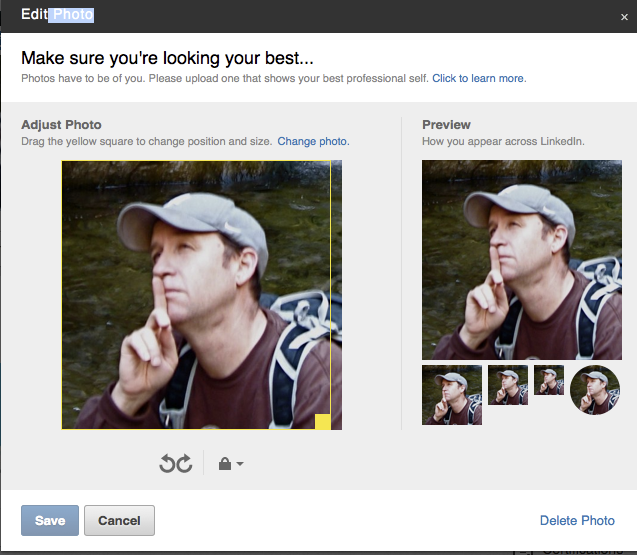637x555 pixels.
Task: Follow the Click to learn more link
Action: point(478,78)
